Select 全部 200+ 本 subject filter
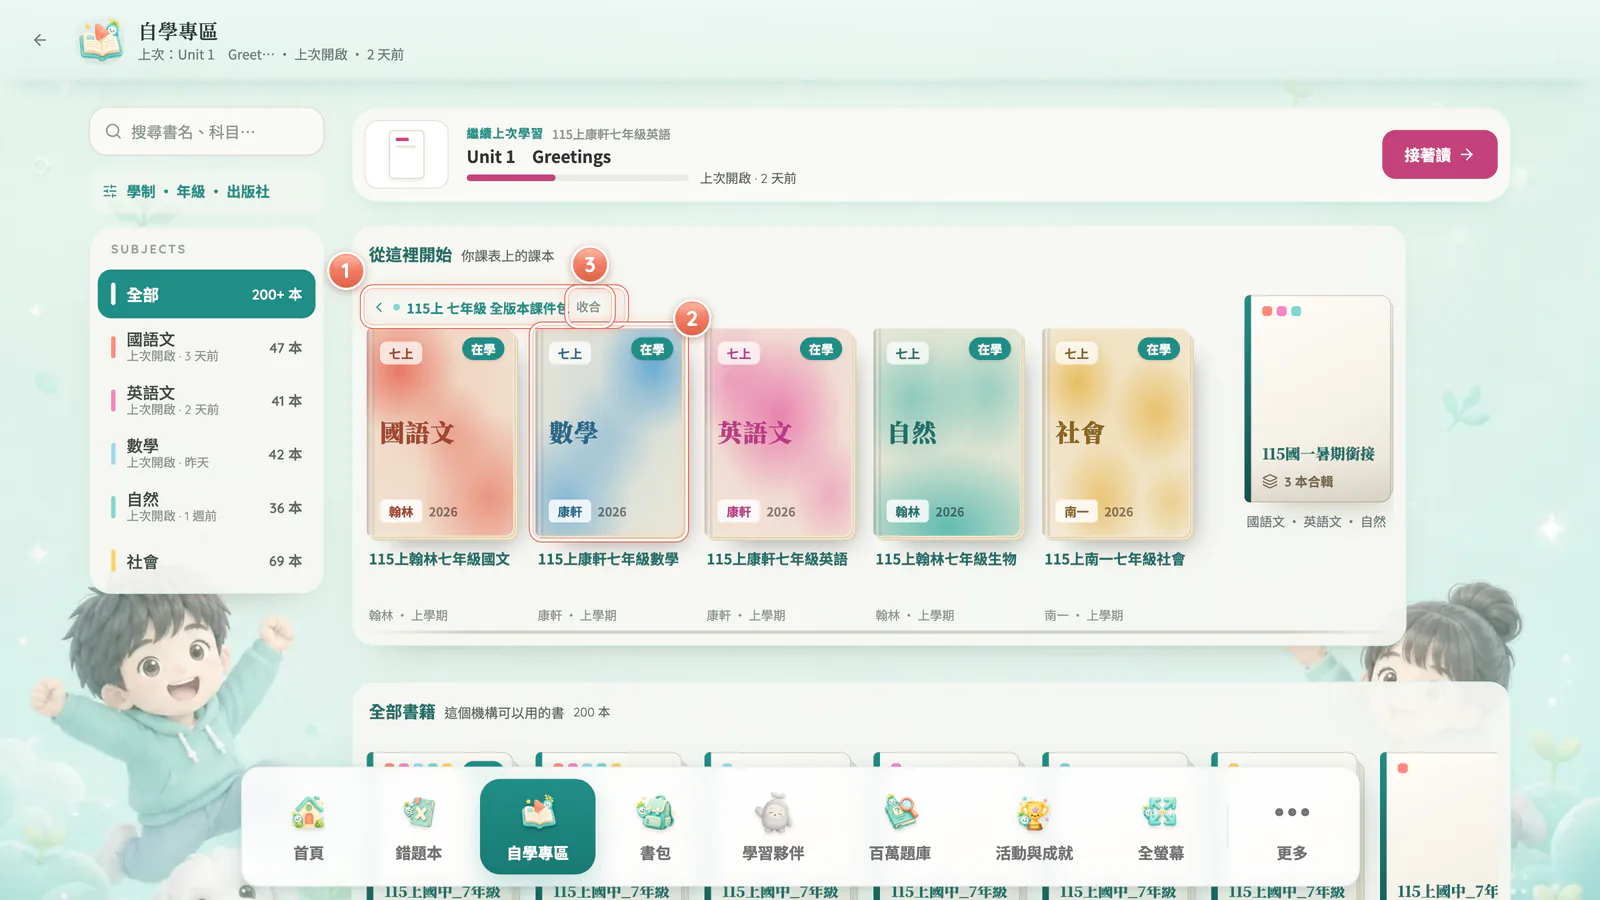 (x=206, y=294)
